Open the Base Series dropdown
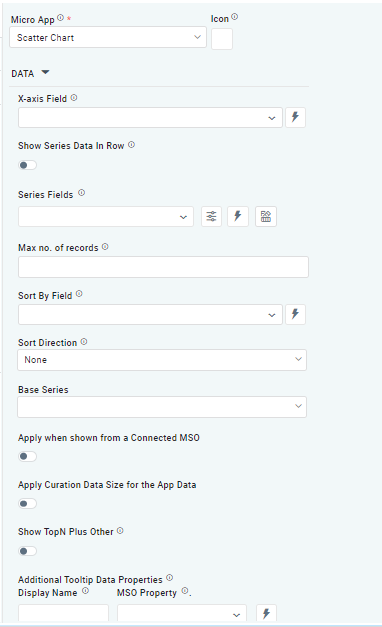The width and height of the screenshot is (382, 627). [162, 407]
